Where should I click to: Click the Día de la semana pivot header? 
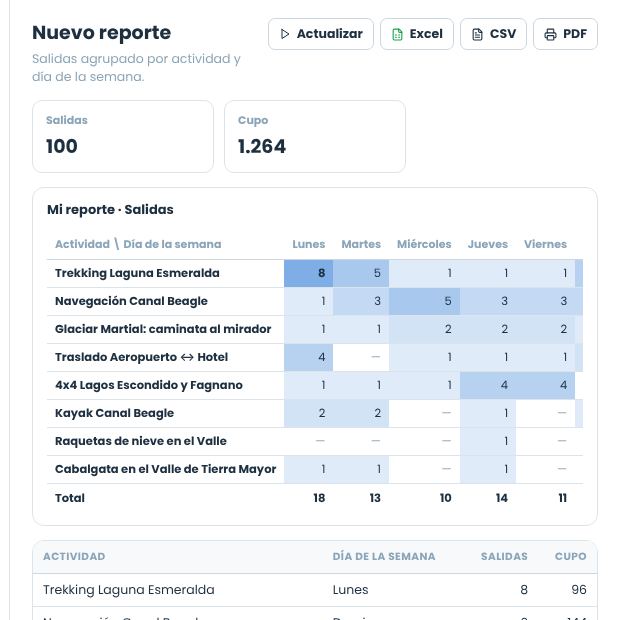172,244
